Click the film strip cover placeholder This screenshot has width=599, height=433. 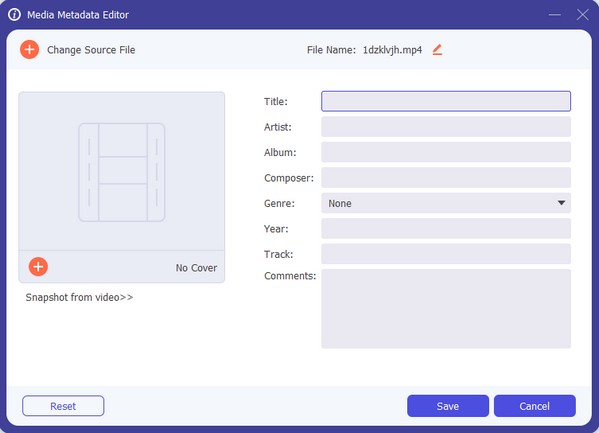tap(121, 172)
